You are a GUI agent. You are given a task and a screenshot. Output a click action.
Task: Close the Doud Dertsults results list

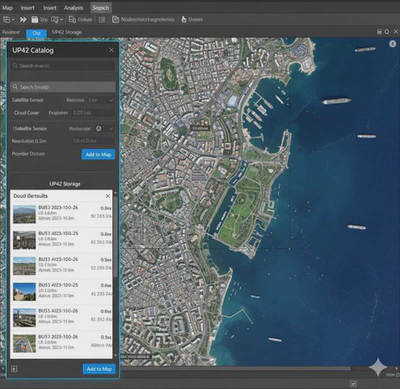tap(108, 196)
